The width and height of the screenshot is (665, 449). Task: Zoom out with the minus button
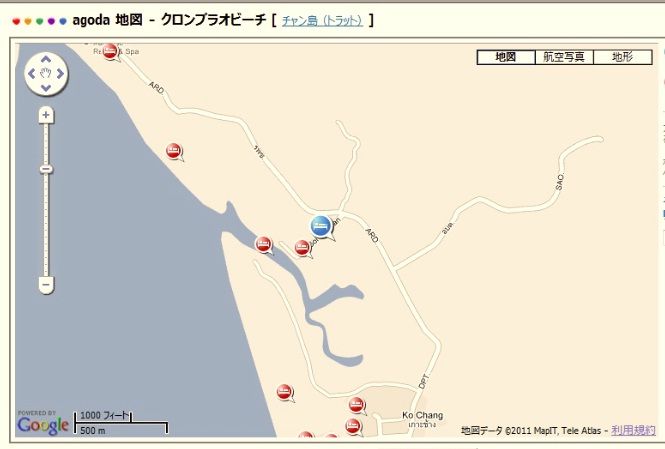[x=46, y=284]
